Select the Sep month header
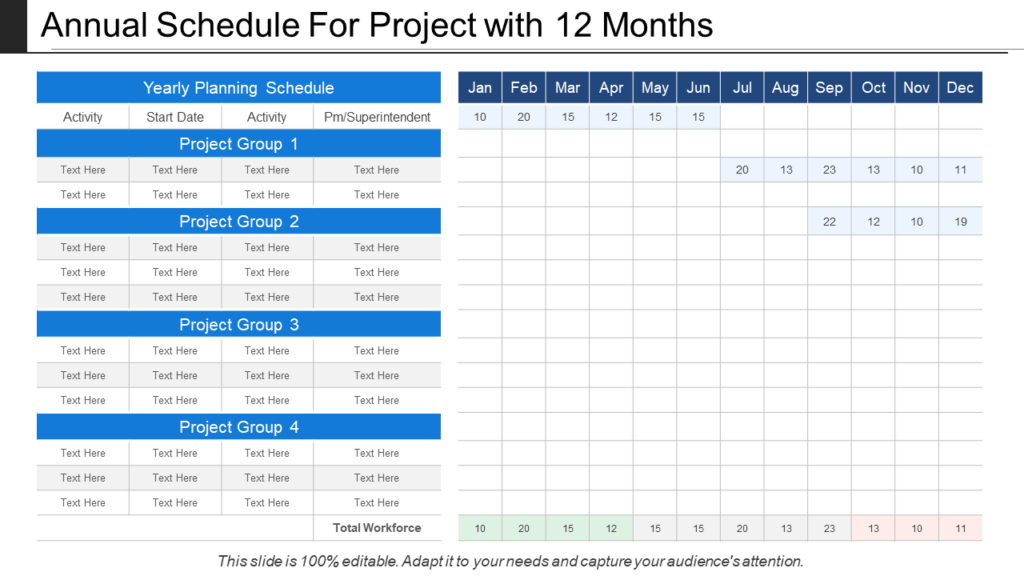 (829, 88)
